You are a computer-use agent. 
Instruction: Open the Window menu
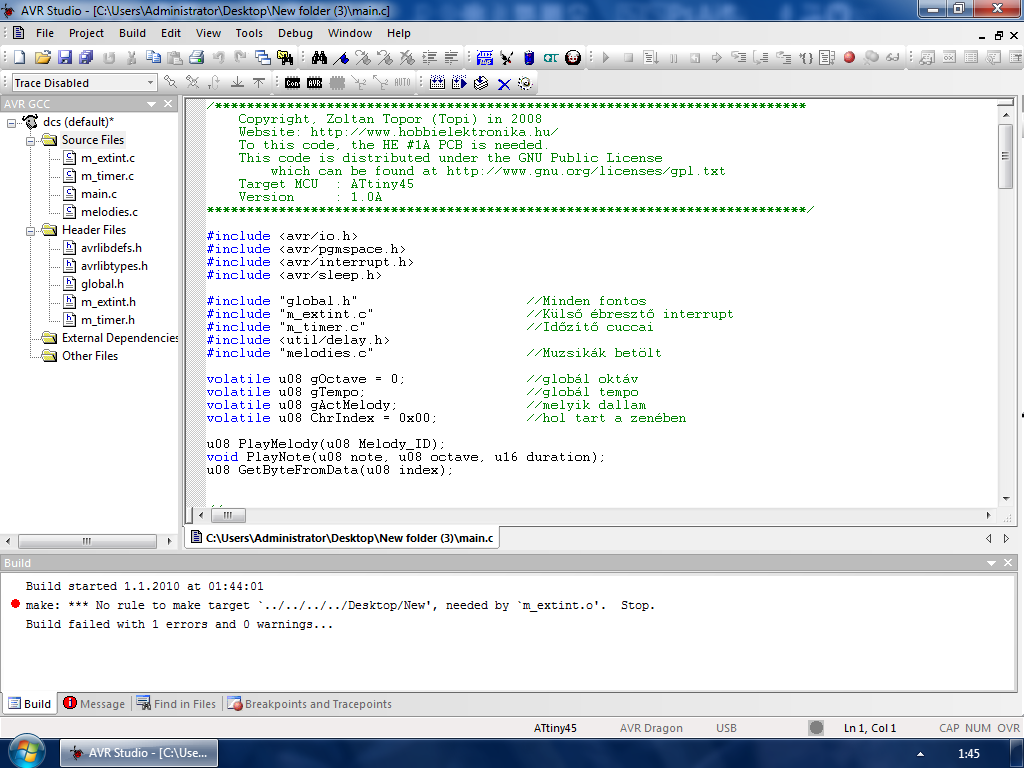tap(349, 33)
